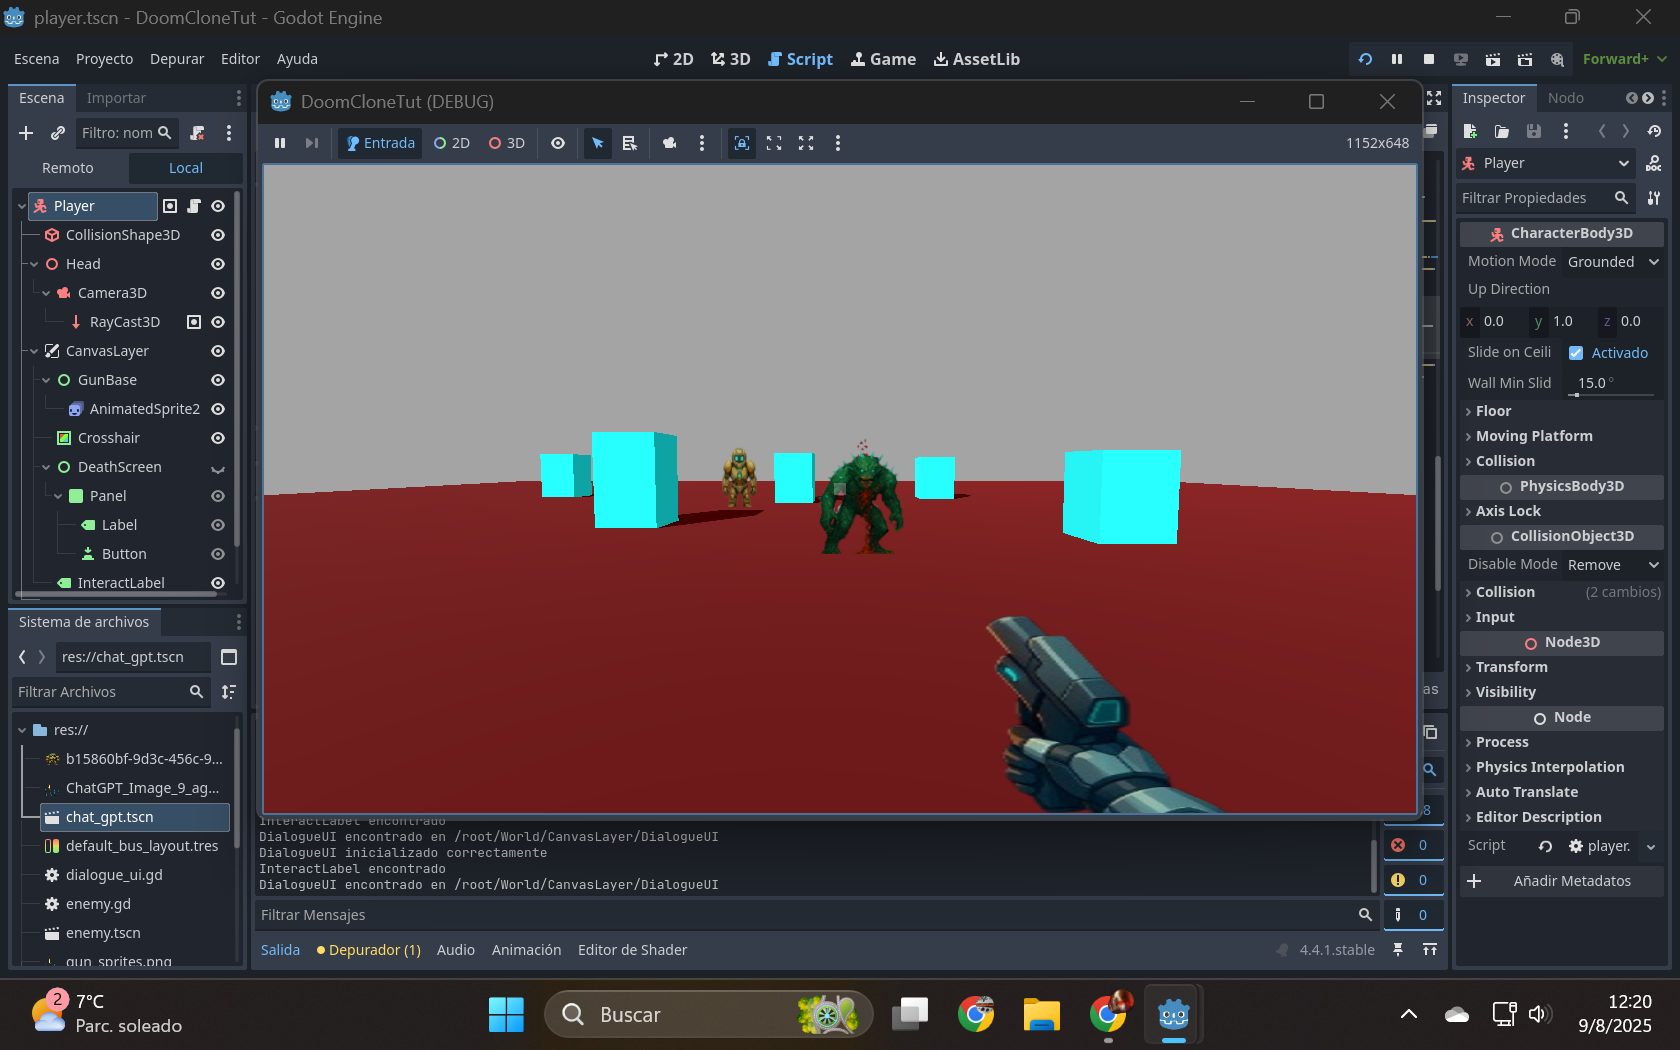The image size is (1680, 1050).
Task: Open camera override icon in game toolbar
Action: click(670, 143)
